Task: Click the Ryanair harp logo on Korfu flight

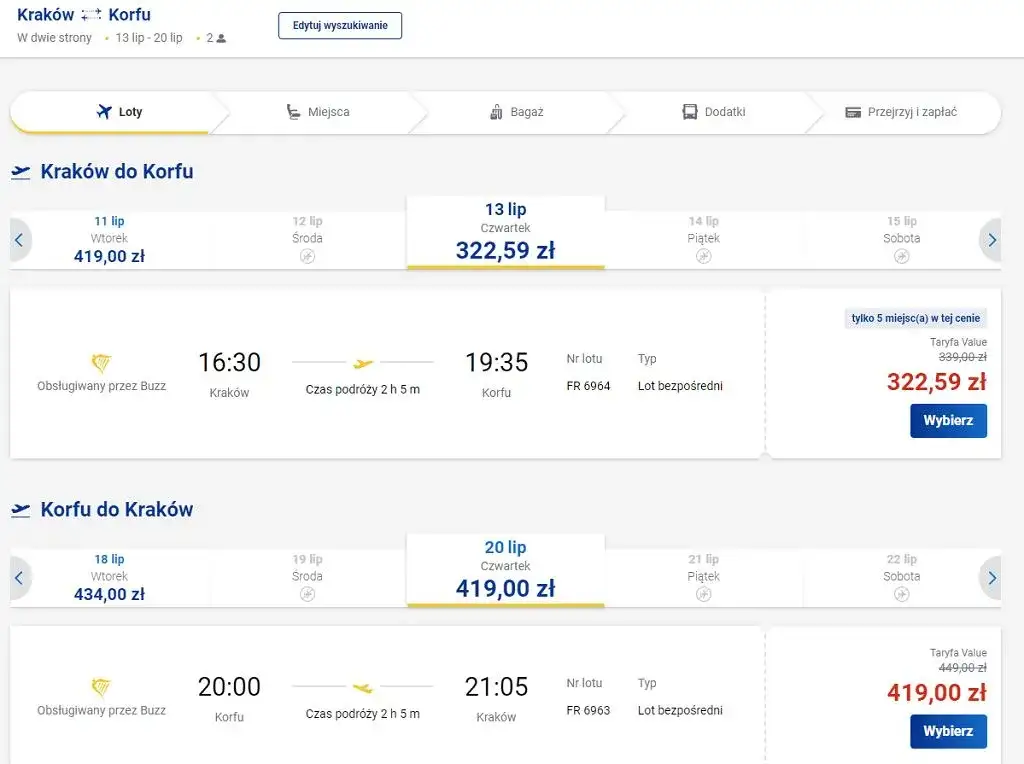Action: (101, 687)
